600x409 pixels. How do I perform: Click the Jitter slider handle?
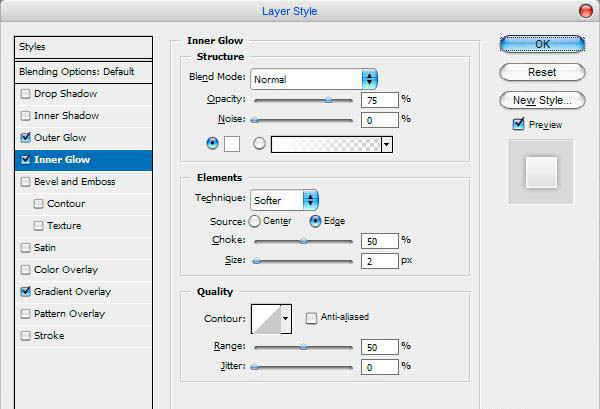[255, 367]
